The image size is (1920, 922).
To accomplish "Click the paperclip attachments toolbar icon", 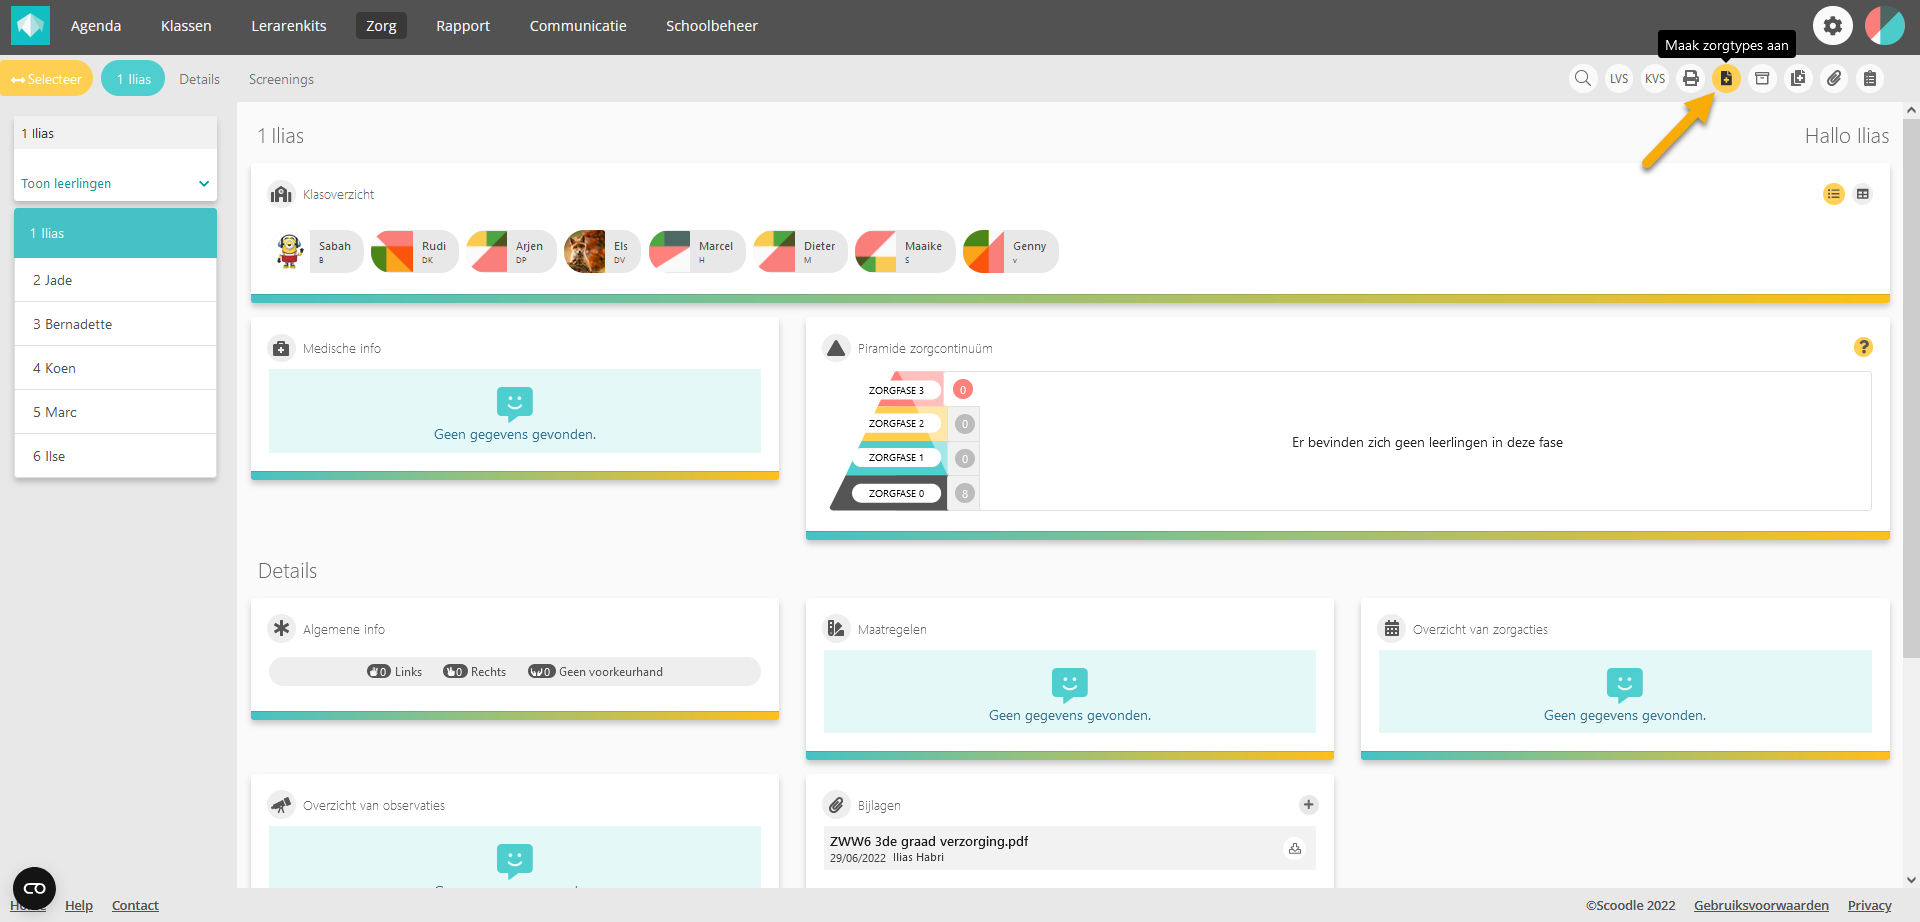I will pyautogui.click(x=1834, y=79).
